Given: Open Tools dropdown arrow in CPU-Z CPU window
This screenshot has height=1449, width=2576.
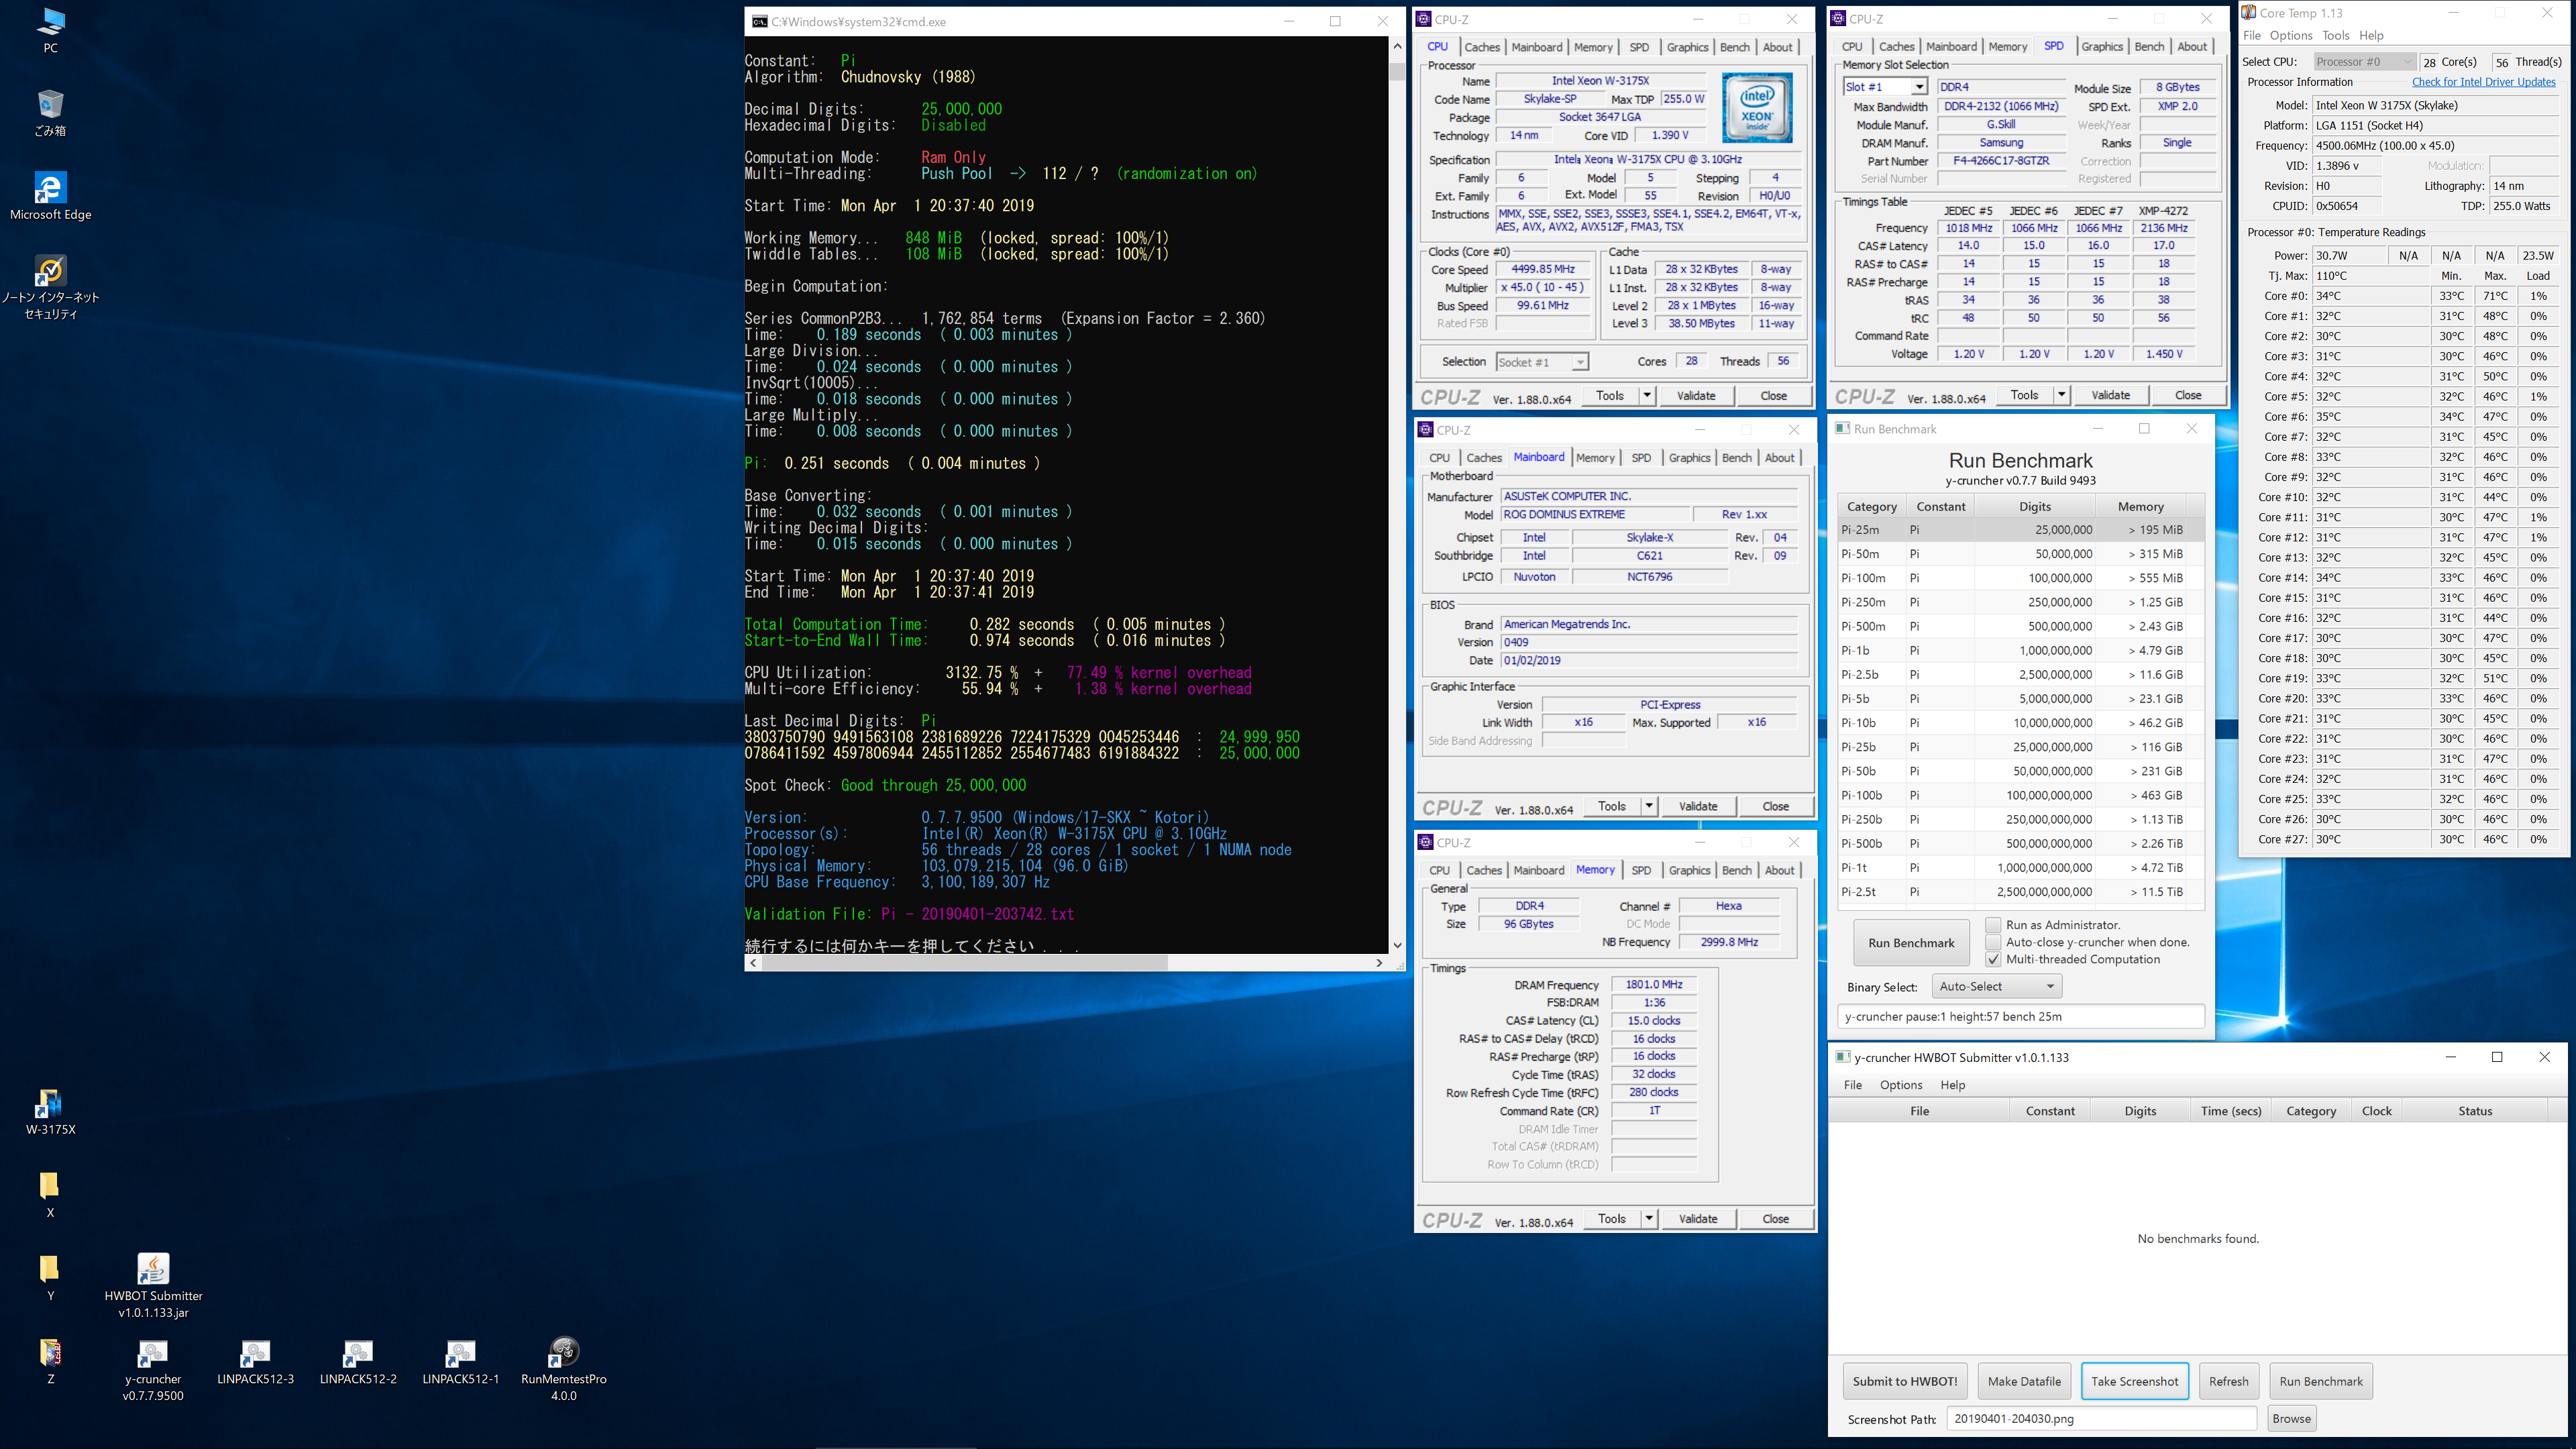Looking at the screenshot, I should click(1646, 396).
